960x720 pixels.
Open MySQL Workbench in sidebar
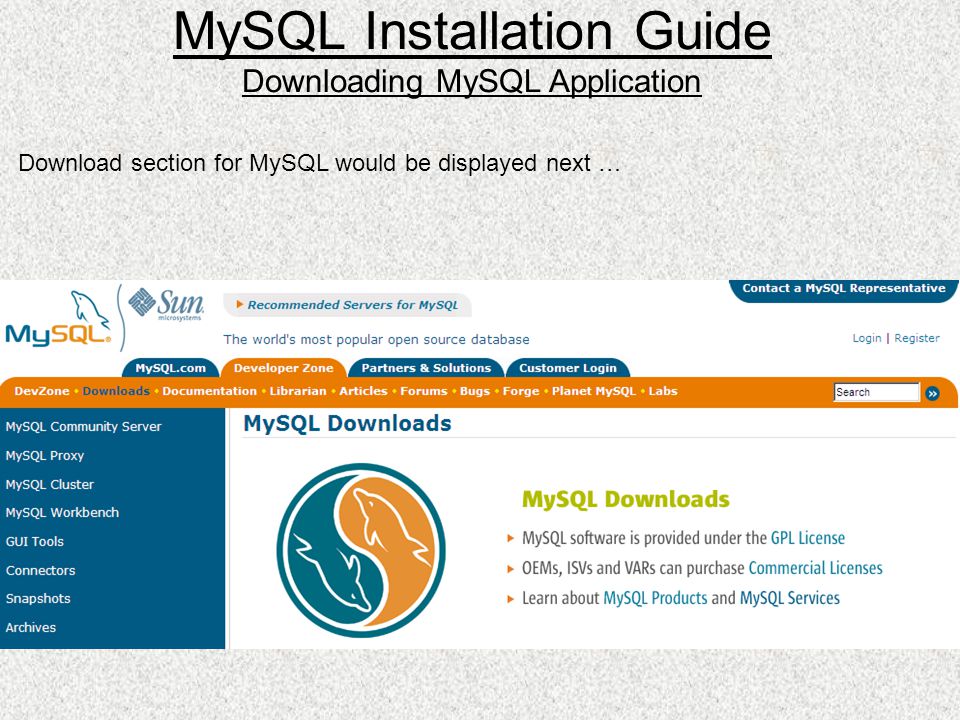tap(62, 512)
